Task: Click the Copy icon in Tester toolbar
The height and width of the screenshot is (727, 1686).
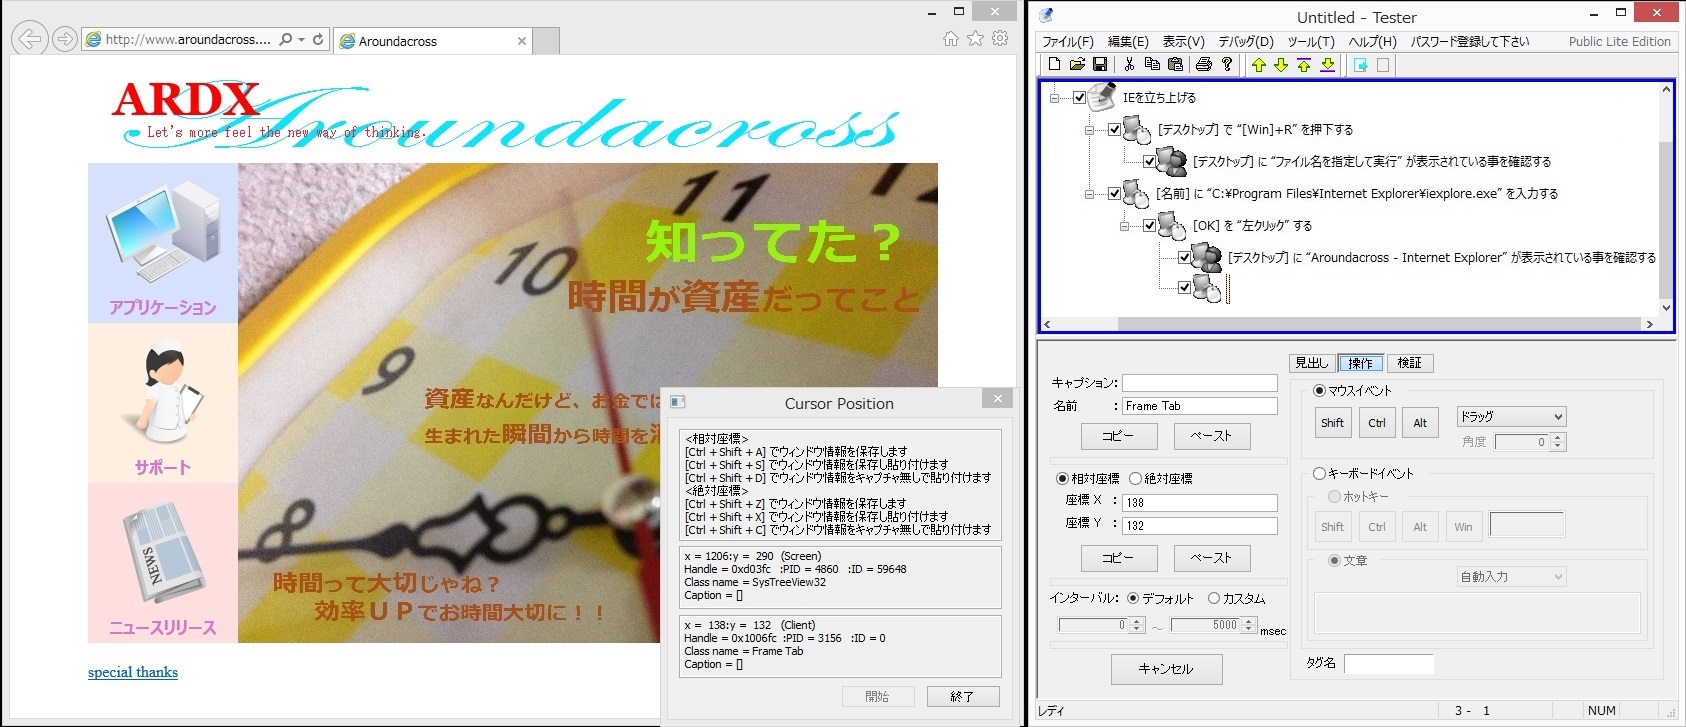Action: click(1152, 65)
